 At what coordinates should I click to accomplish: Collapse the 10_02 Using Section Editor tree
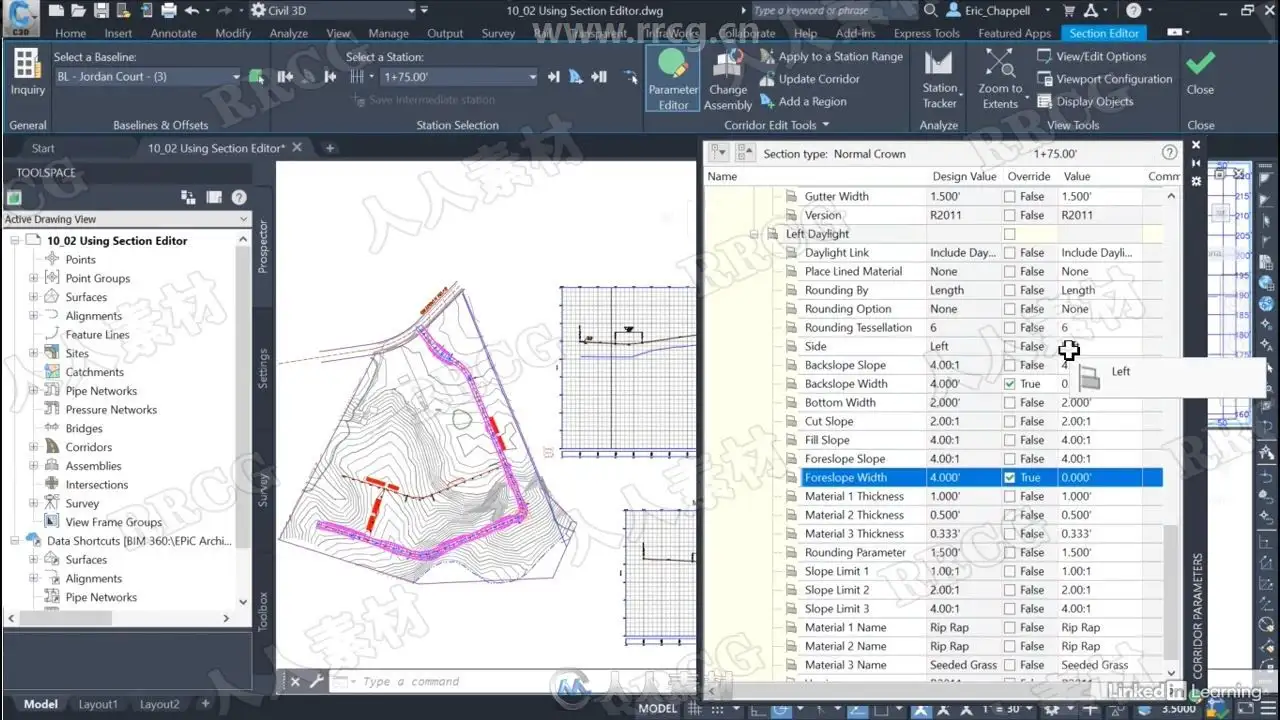click(x=15, y=241)
